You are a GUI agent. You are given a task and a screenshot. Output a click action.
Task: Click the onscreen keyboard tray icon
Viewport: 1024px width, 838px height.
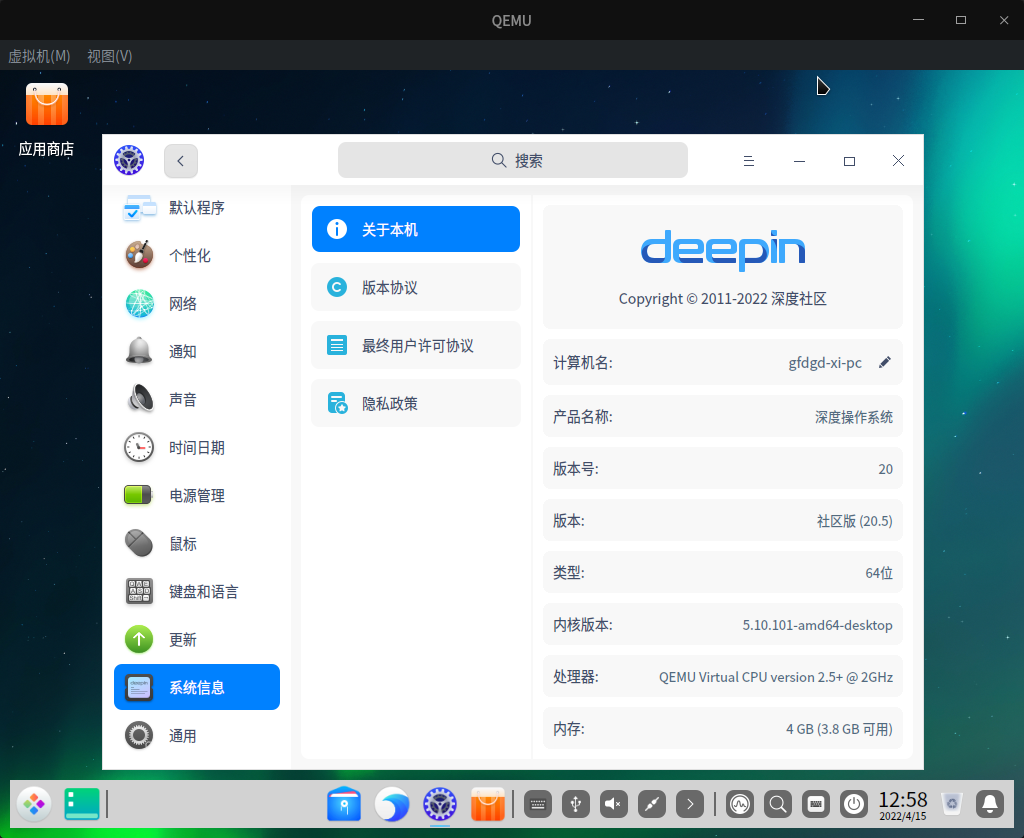pos(816,804)
